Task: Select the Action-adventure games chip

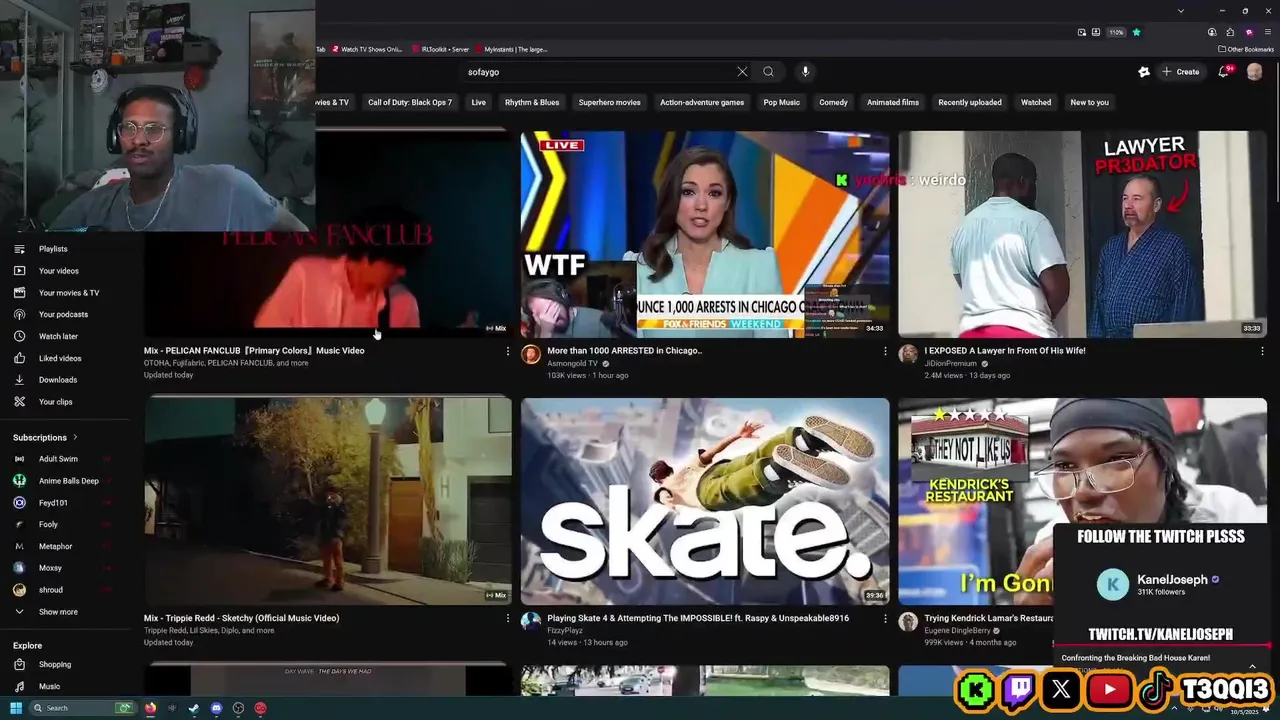Action: [x=702, y=102]
